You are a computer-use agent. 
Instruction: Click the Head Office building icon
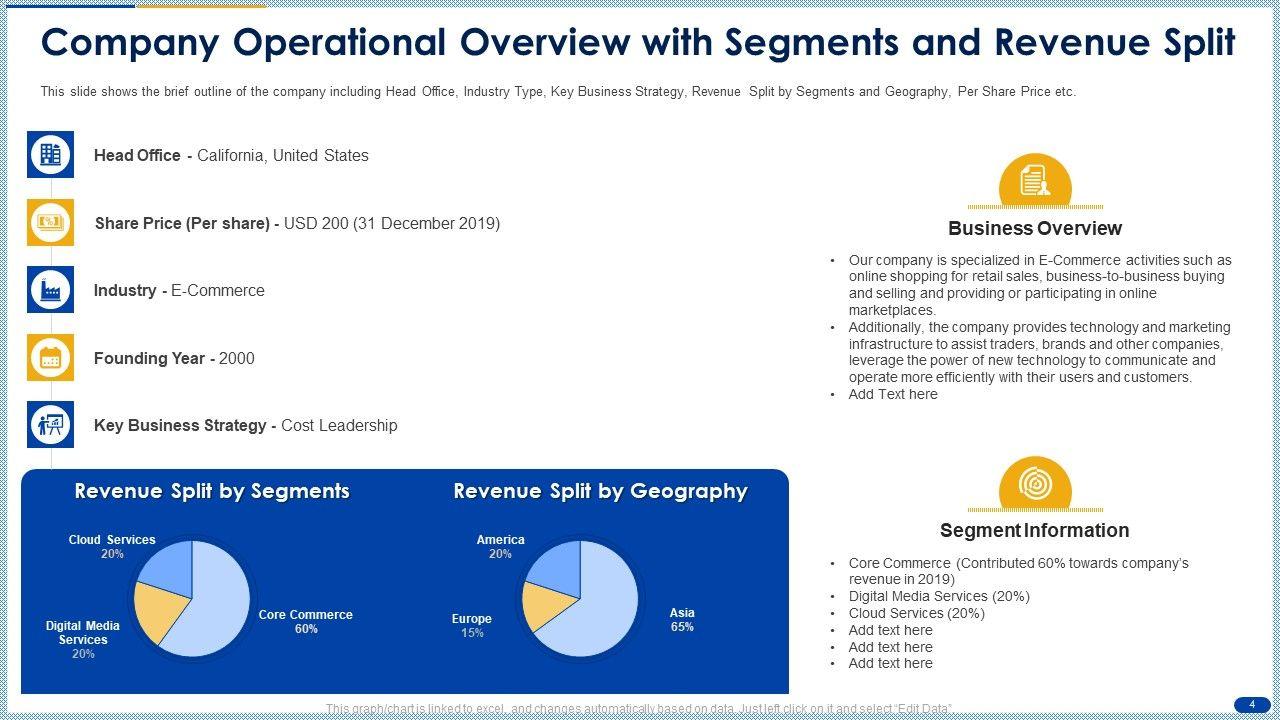click(x=50, y=155)
